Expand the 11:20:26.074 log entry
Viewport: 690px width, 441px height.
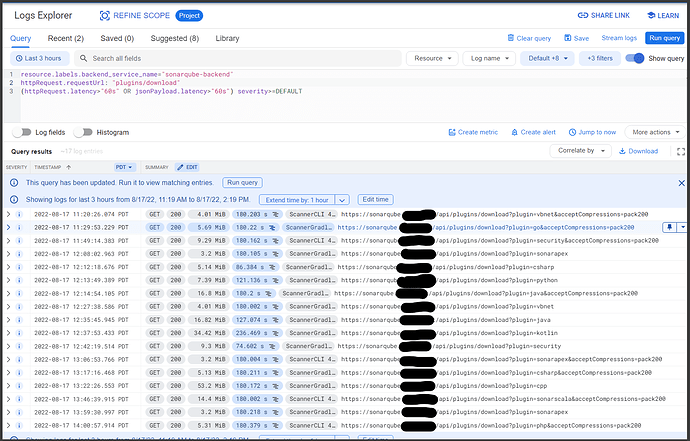[x=8, y=214]
